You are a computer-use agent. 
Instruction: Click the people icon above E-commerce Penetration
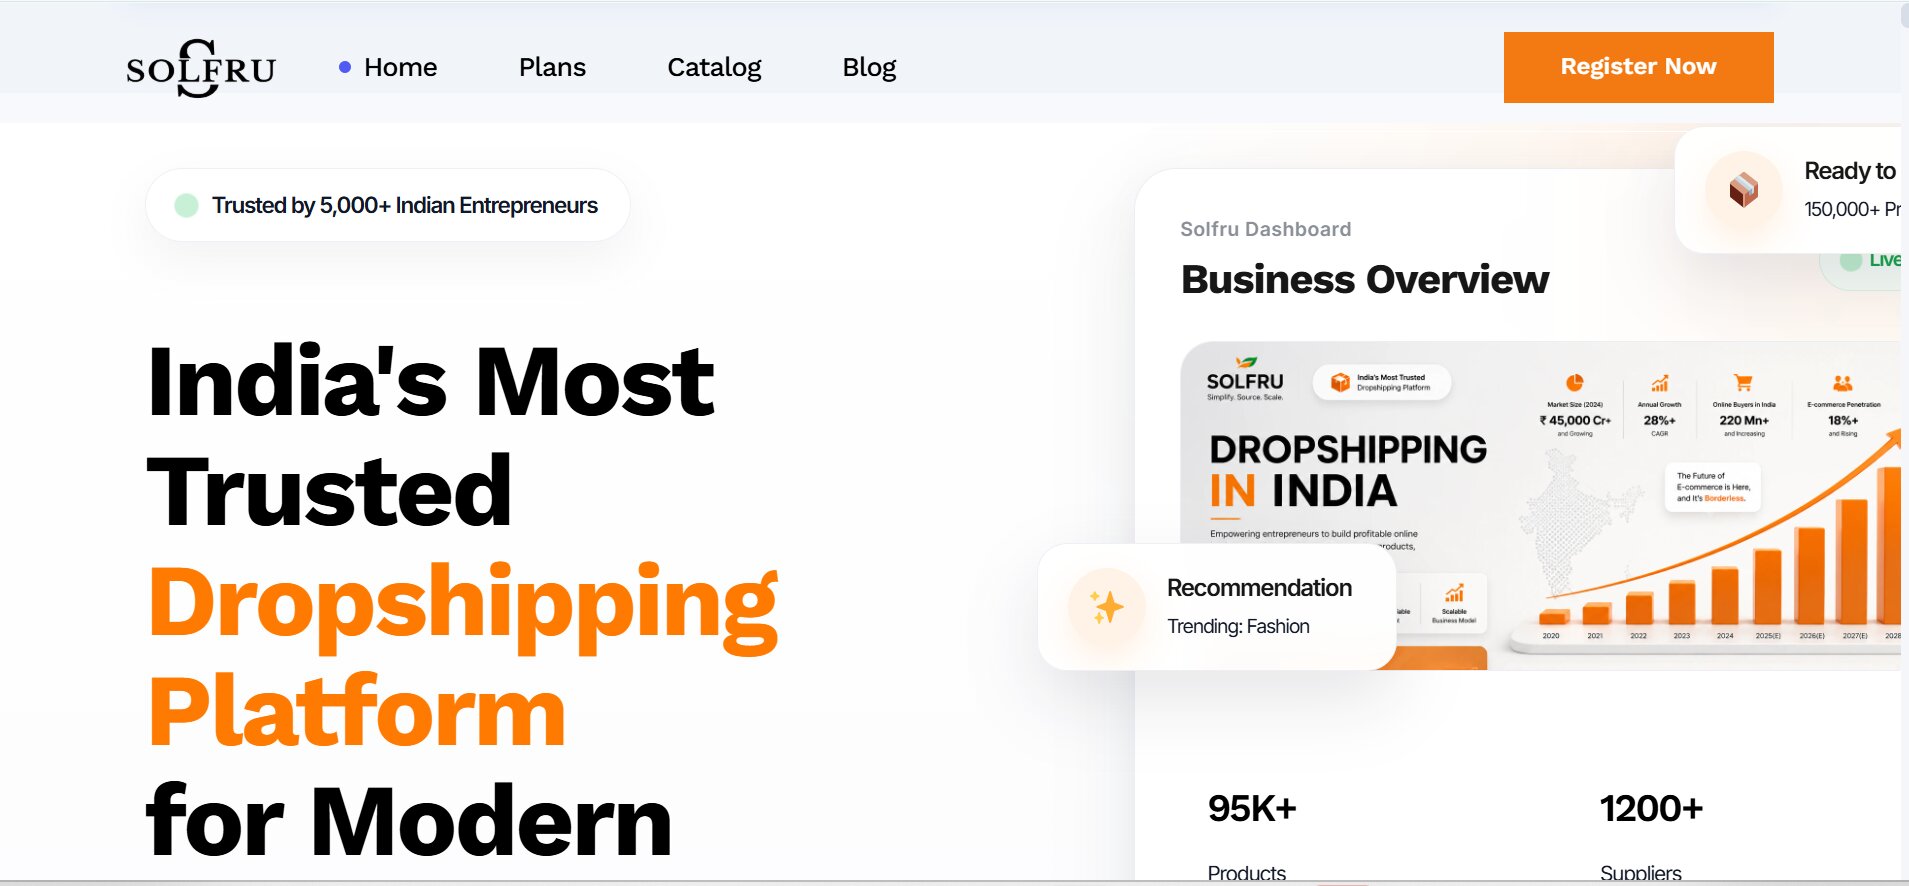pyautogui.click(x=1843, y=383)
